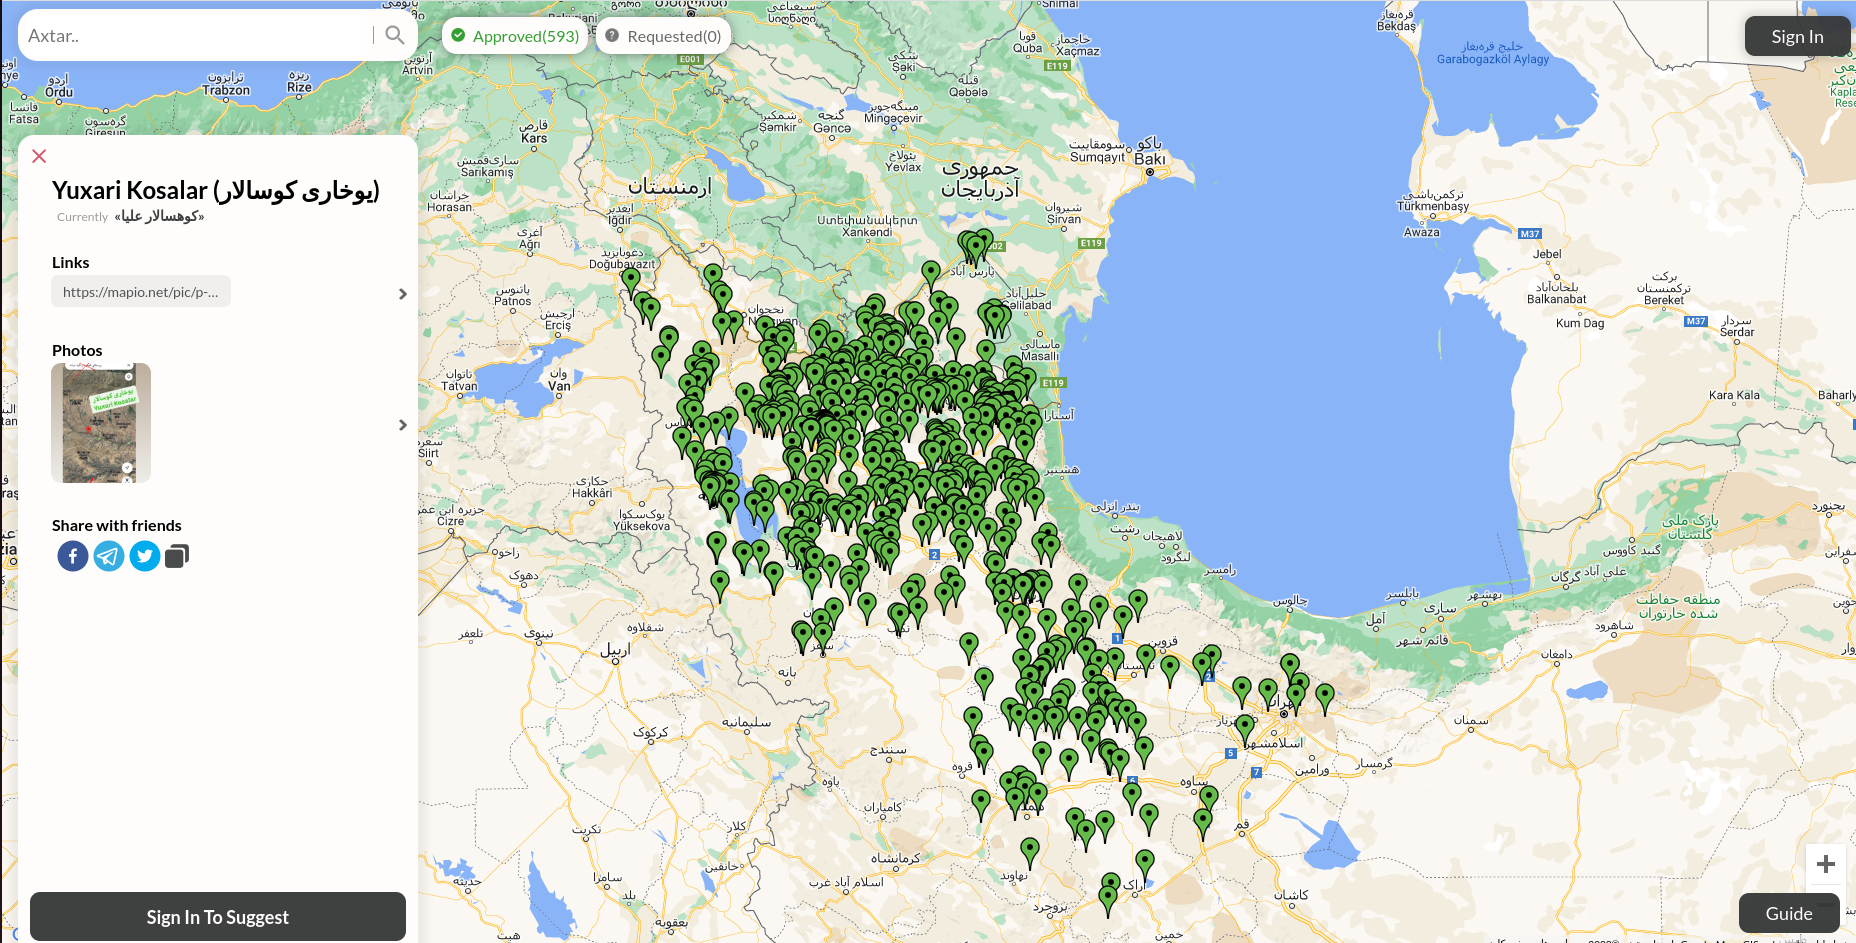Screen dimensions: 1856x943
Task: Share via Telegram icon
Action: (x=109, y=556)
